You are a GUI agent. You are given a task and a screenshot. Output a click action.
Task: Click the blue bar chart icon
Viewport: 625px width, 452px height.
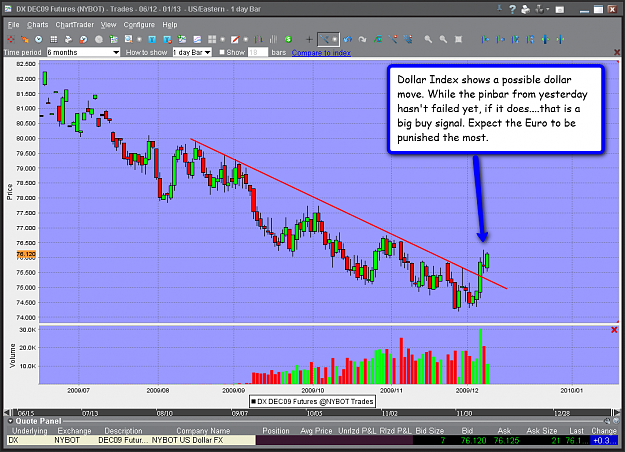[259, 39]
